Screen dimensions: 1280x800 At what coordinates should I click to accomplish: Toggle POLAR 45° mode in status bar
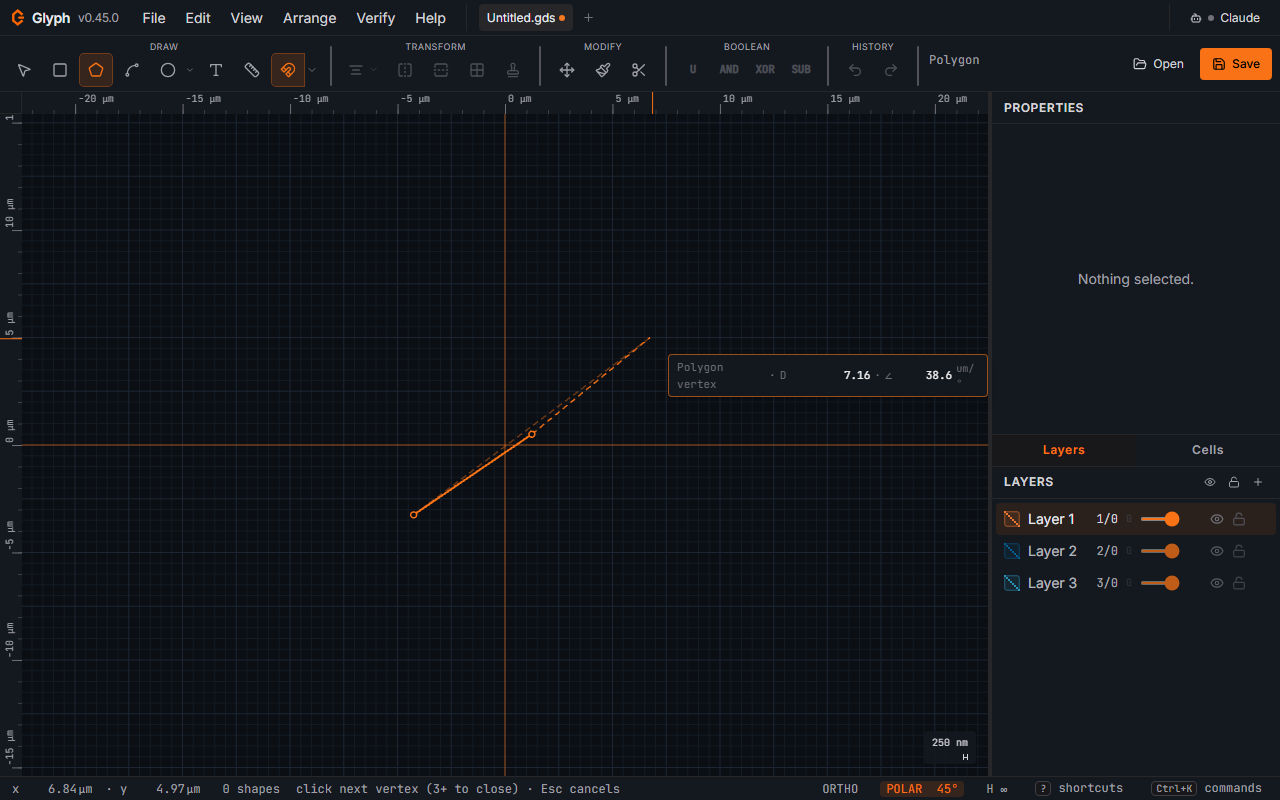click(922, 789)
